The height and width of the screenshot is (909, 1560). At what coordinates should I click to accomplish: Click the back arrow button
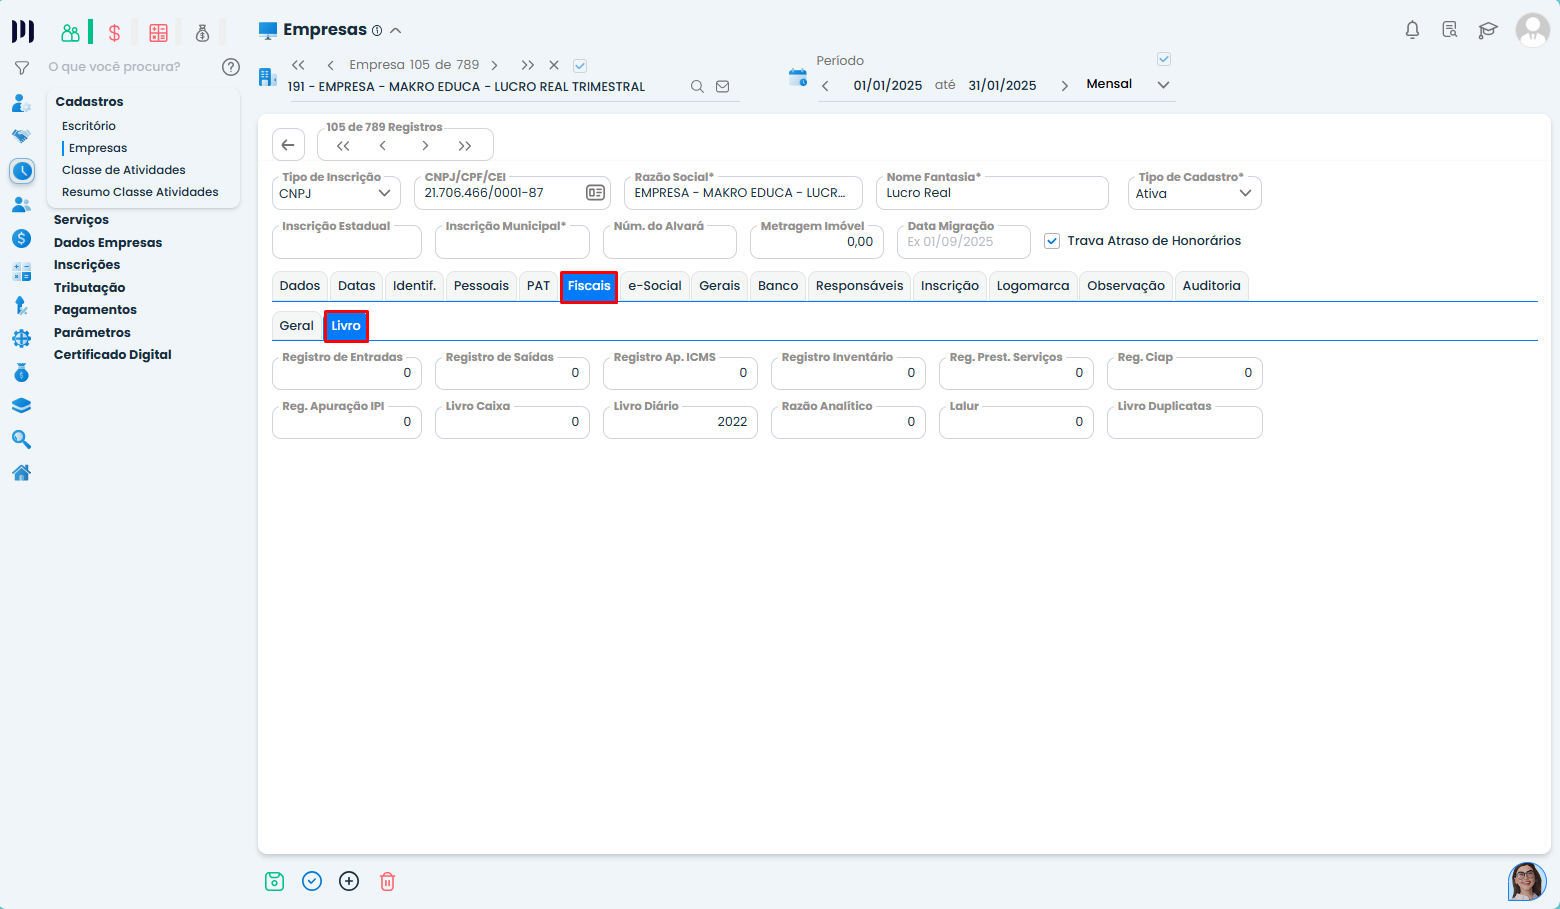pos(288,145)
